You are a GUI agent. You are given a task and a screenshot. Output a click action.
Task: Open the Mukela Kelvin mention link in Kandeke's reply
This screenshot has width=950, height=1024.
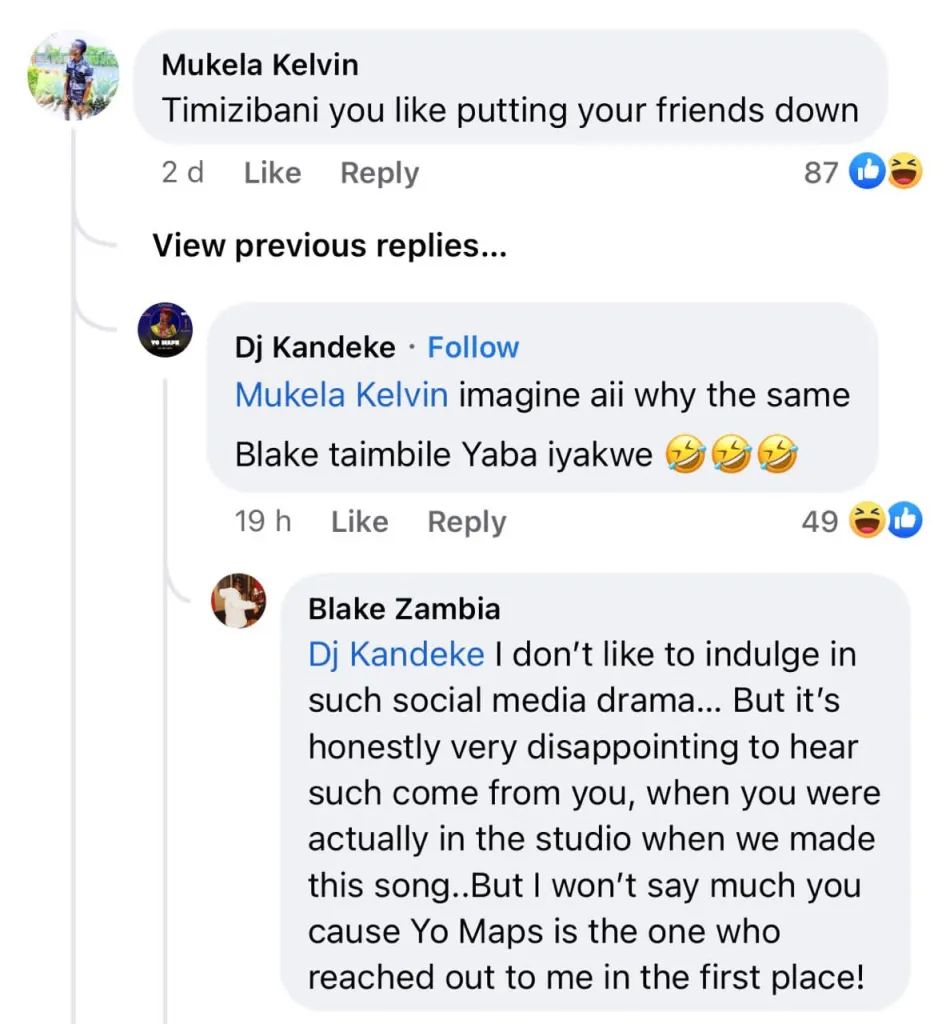click(x=341, y=394)
